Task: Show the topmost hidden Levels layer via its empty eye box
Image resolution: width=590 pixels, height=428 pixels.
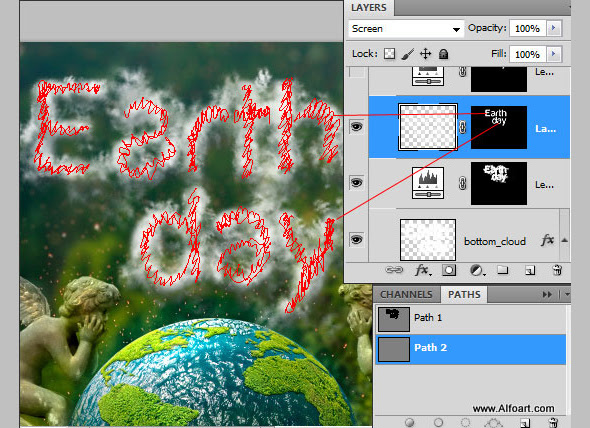Action: [x=357, y=72]
